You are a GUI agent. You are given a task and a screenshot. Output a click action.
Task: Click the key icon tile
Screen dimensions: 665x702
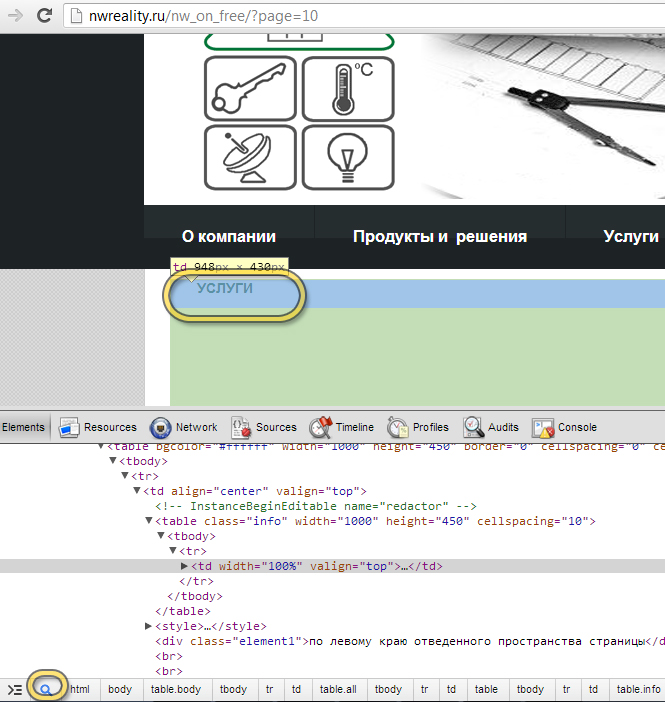tap(250, 88)
